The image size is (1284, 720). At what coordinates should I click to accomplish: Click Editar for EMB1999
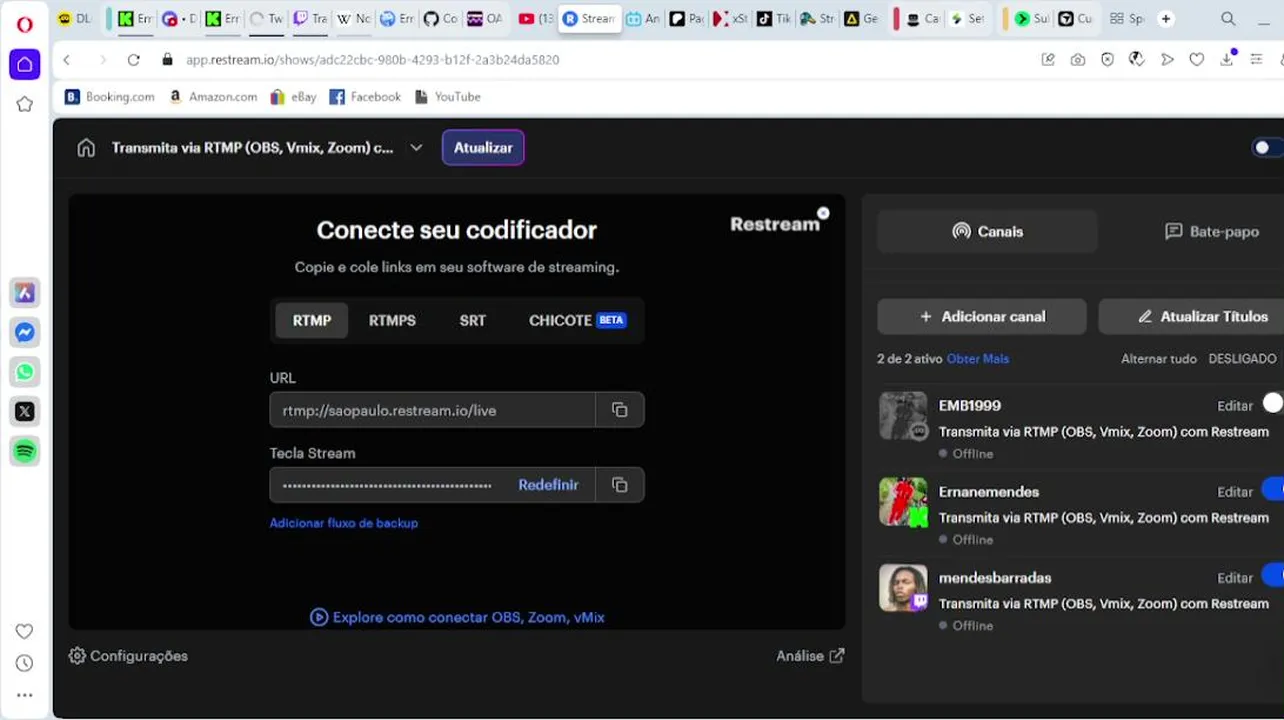(x=1235, y=406)
